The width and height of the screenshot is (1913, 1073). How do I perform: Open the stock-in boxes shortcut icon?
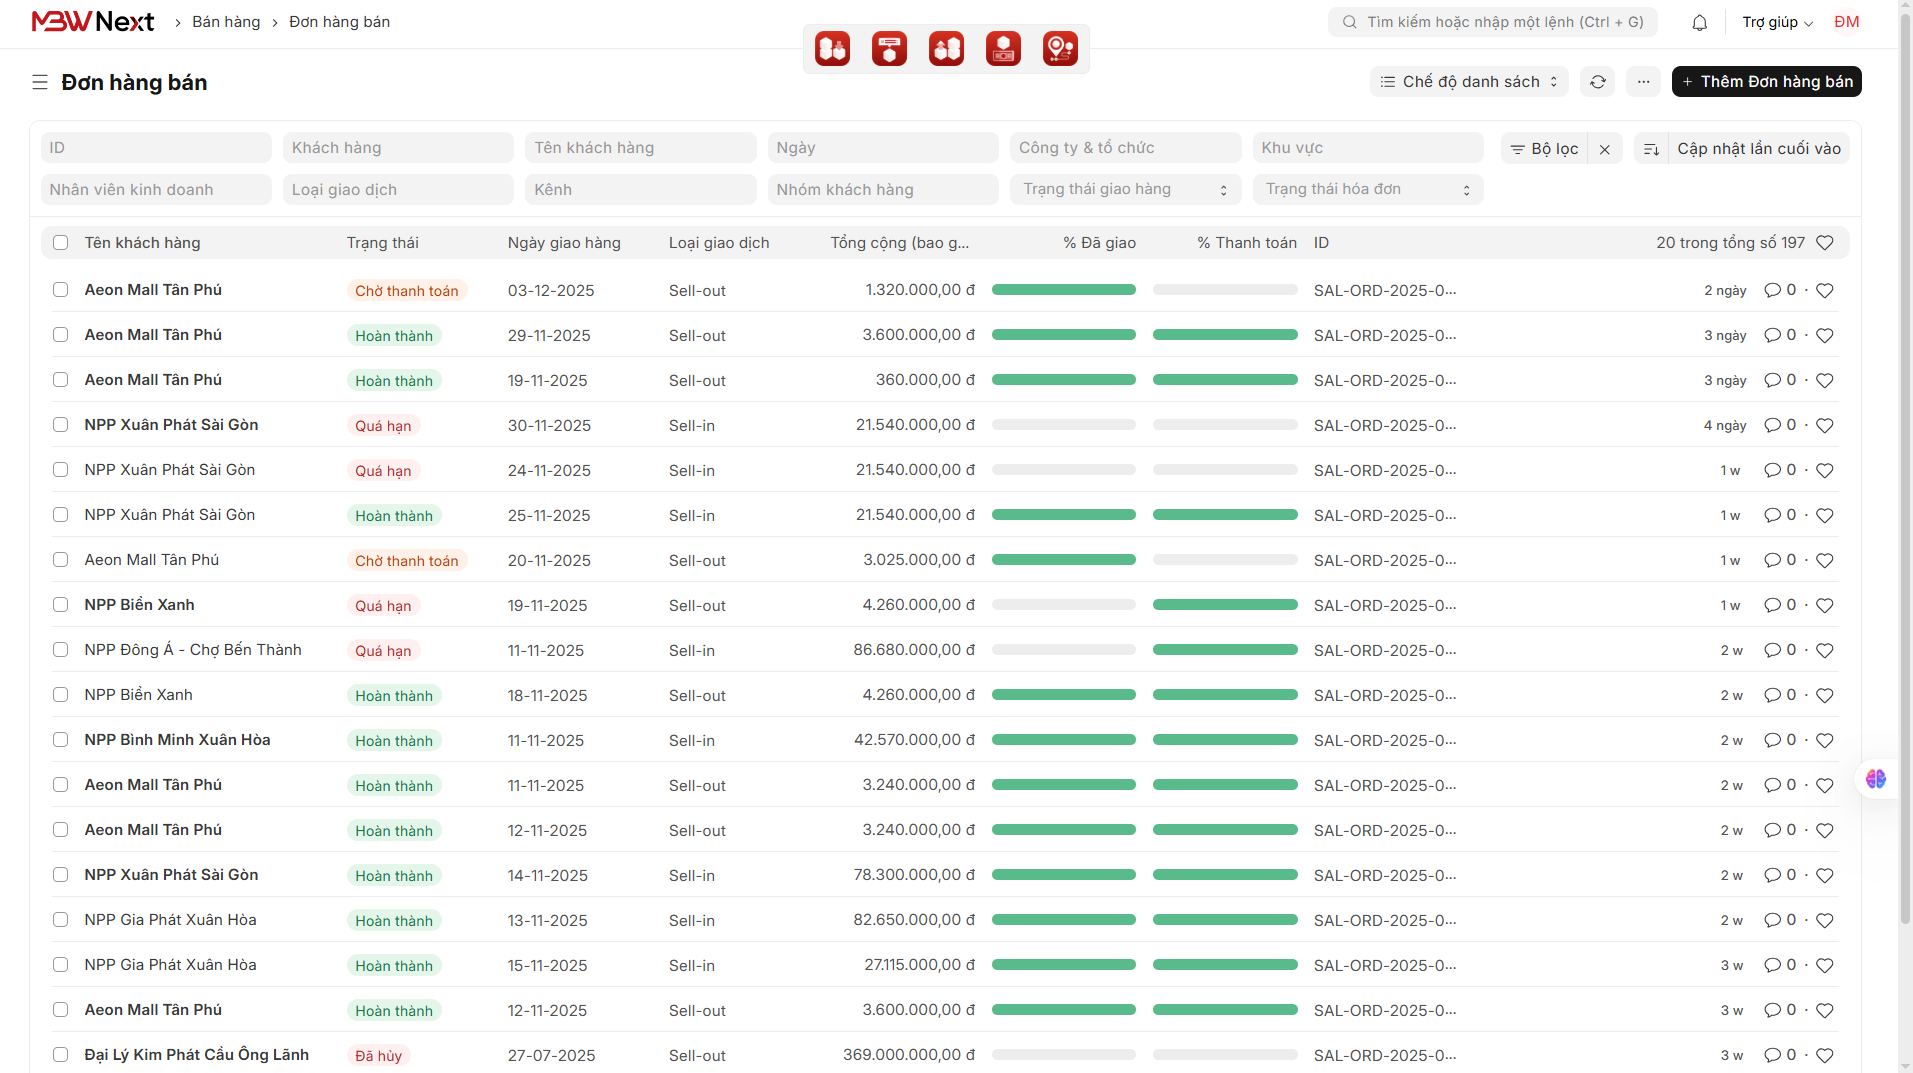[x=832, y=48]
